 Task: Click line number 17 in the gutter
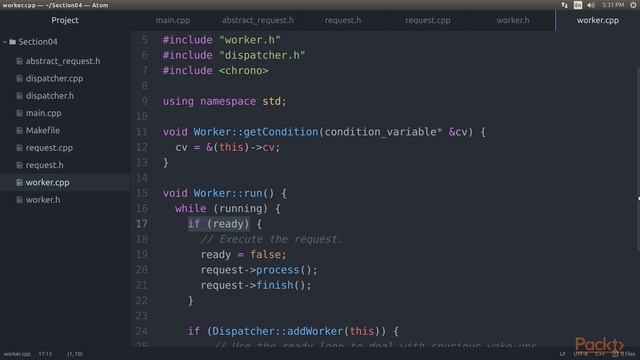point(142,224)
